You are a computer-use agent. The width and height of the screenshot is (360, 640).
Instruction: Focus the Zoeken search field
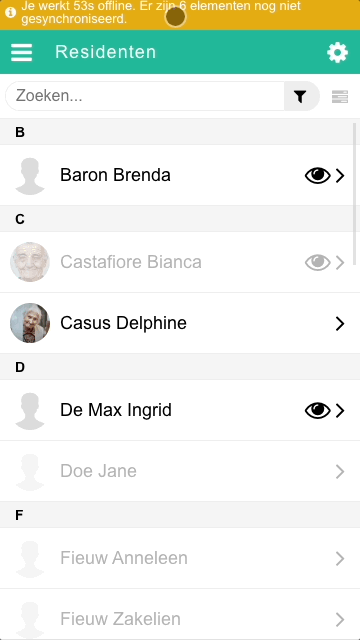click(145, 96)
